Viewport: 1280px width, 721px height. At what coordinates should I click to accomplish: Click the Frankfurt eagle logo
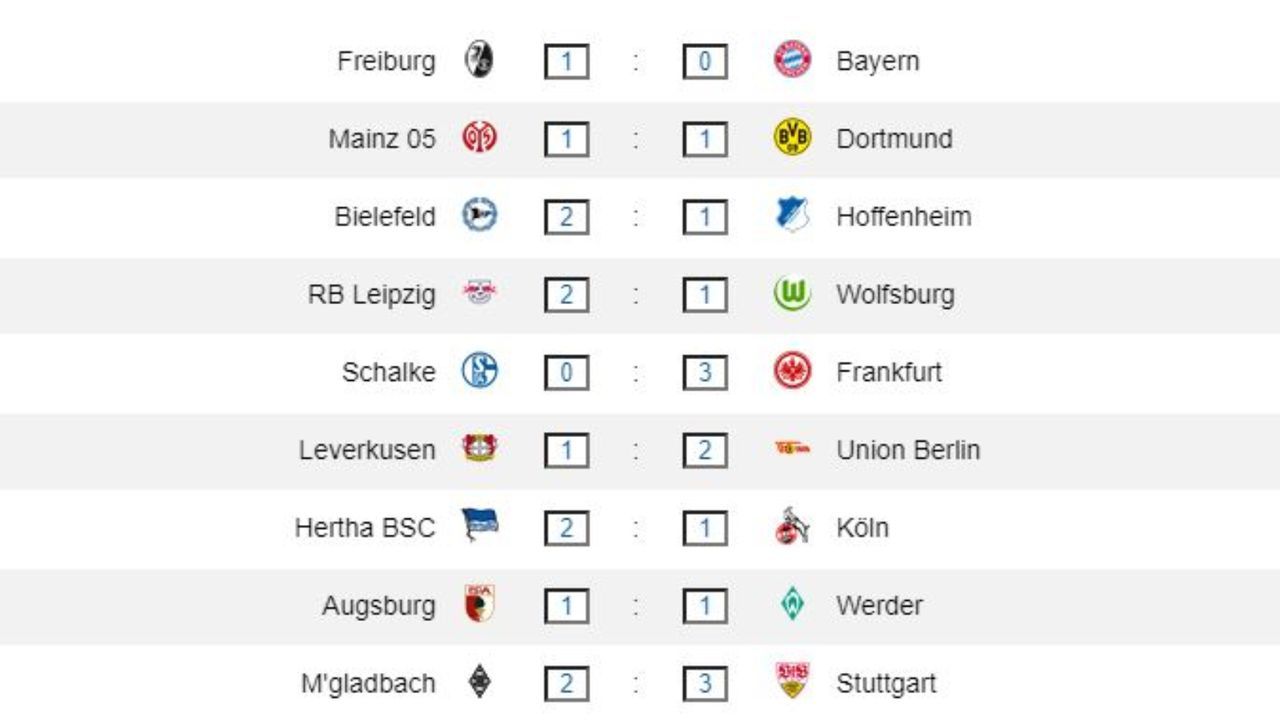tap(792, 372)
